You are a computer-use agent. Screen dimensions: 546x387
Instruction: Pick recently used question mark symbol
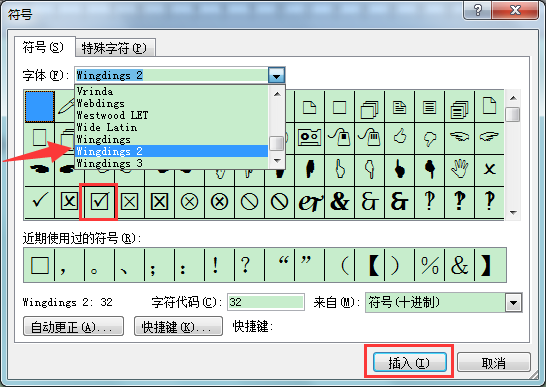249,265
